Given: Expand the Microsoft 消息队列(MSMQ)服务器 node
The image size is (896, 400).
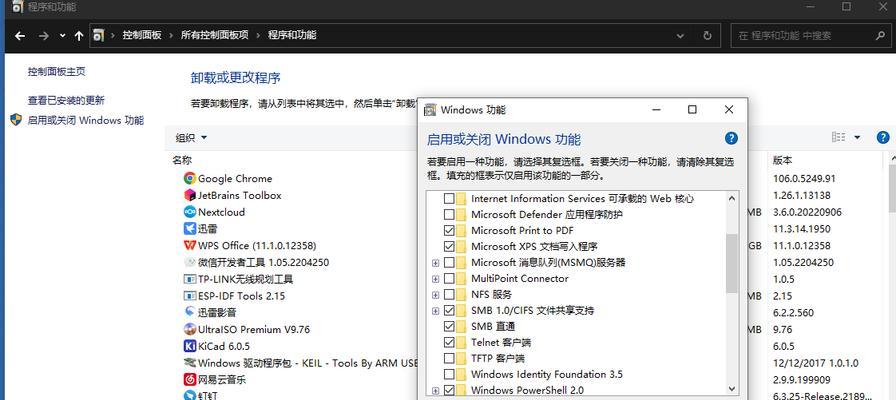Looking at the screenshot, I should (x=435, y=263).
